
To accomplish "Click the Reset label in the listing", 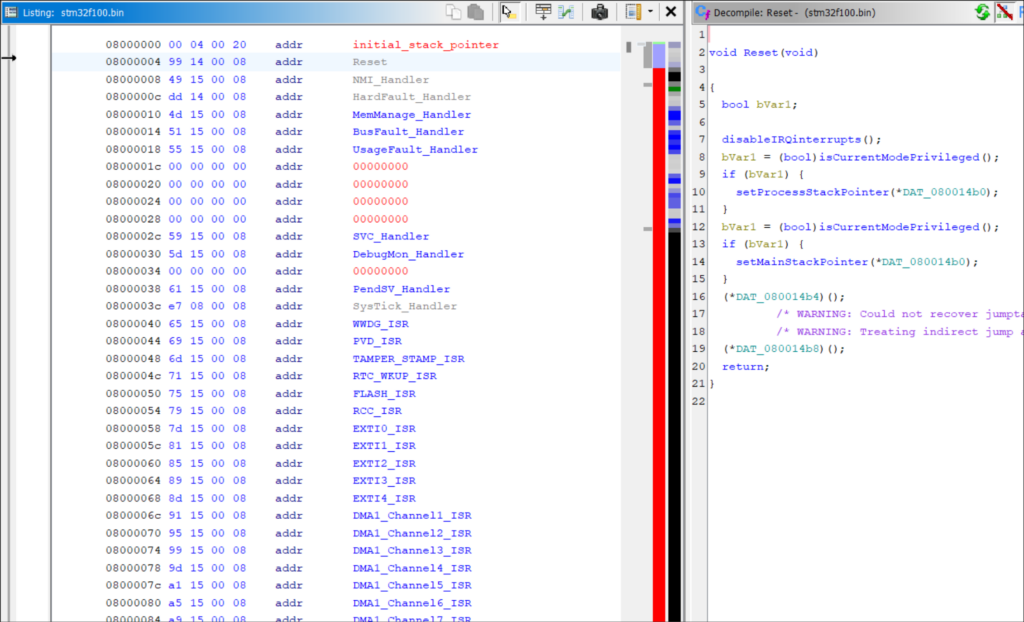I will [x=369, y=62].
